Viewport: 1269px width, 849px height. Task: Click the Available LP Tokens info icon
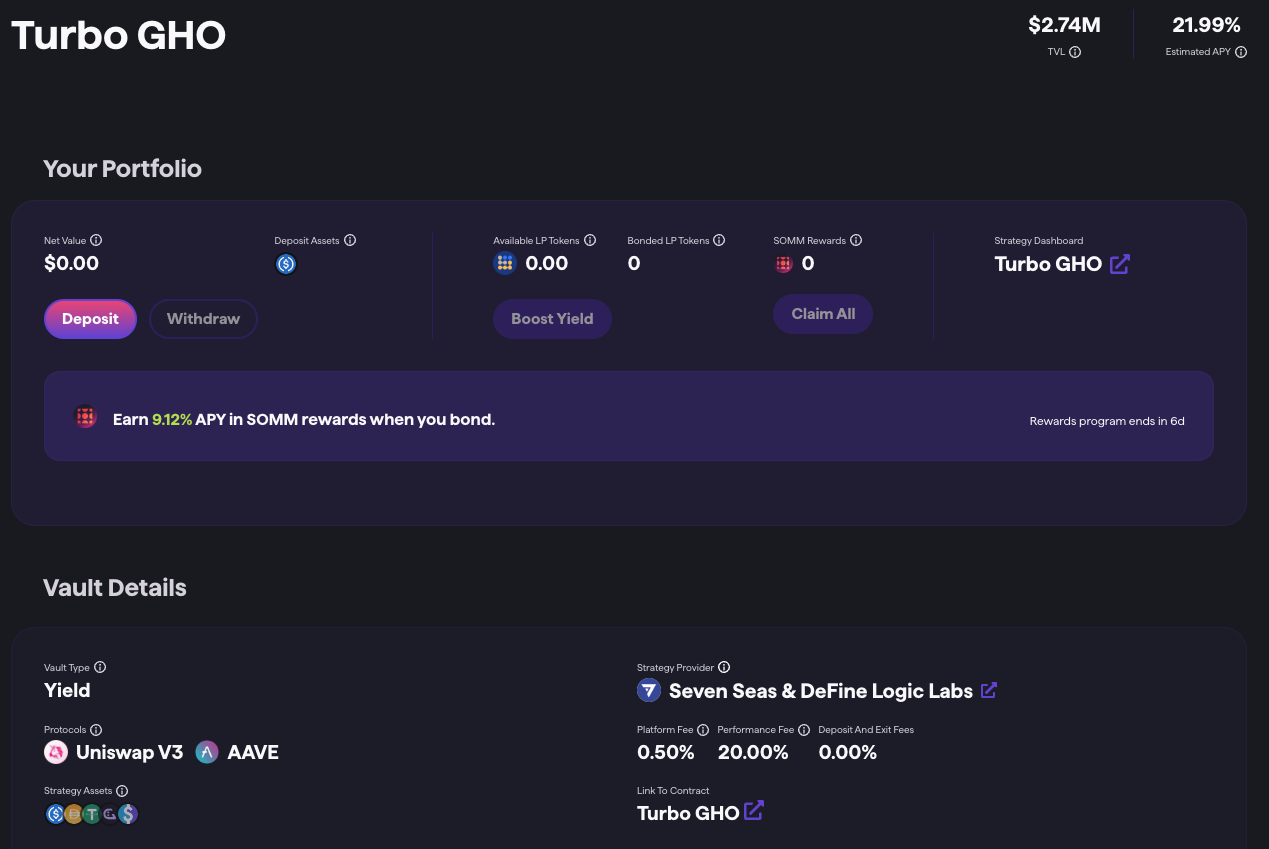tap(590, 240)
